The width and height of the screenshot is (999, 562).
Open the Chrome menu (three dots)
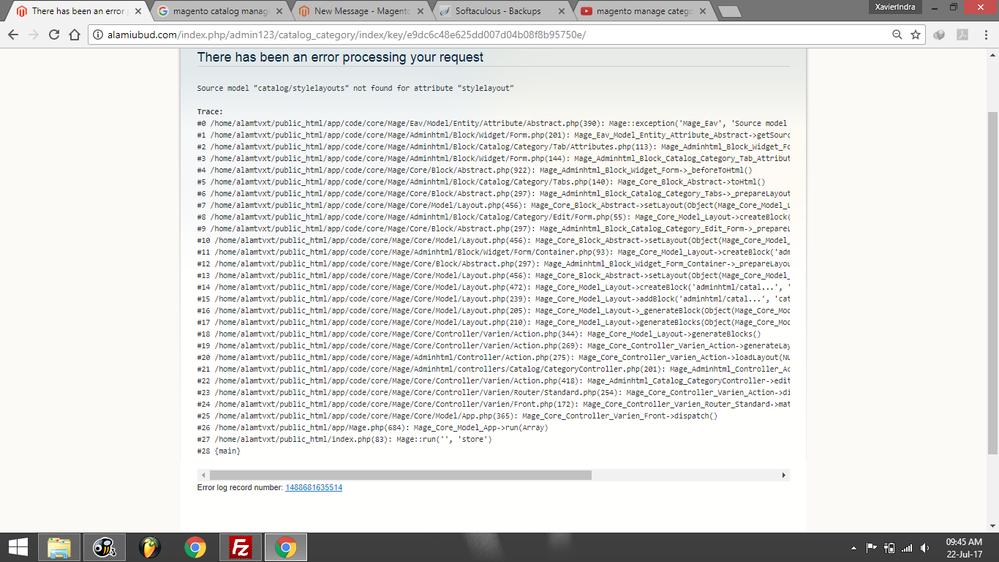point(985,34)
